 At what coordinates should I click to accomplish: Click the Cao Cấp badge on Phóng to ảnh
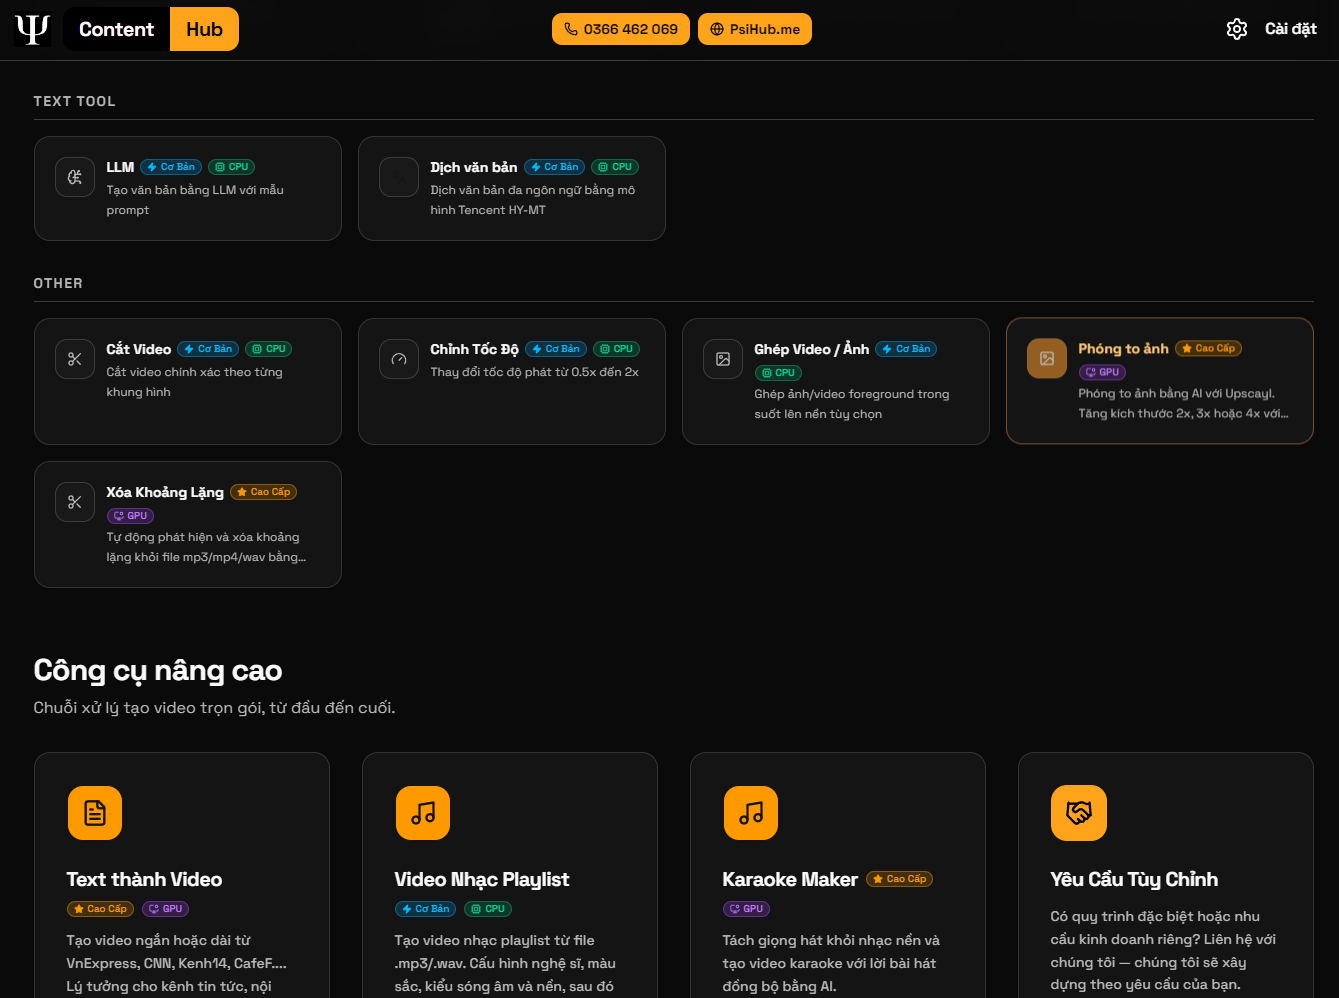1209,348
